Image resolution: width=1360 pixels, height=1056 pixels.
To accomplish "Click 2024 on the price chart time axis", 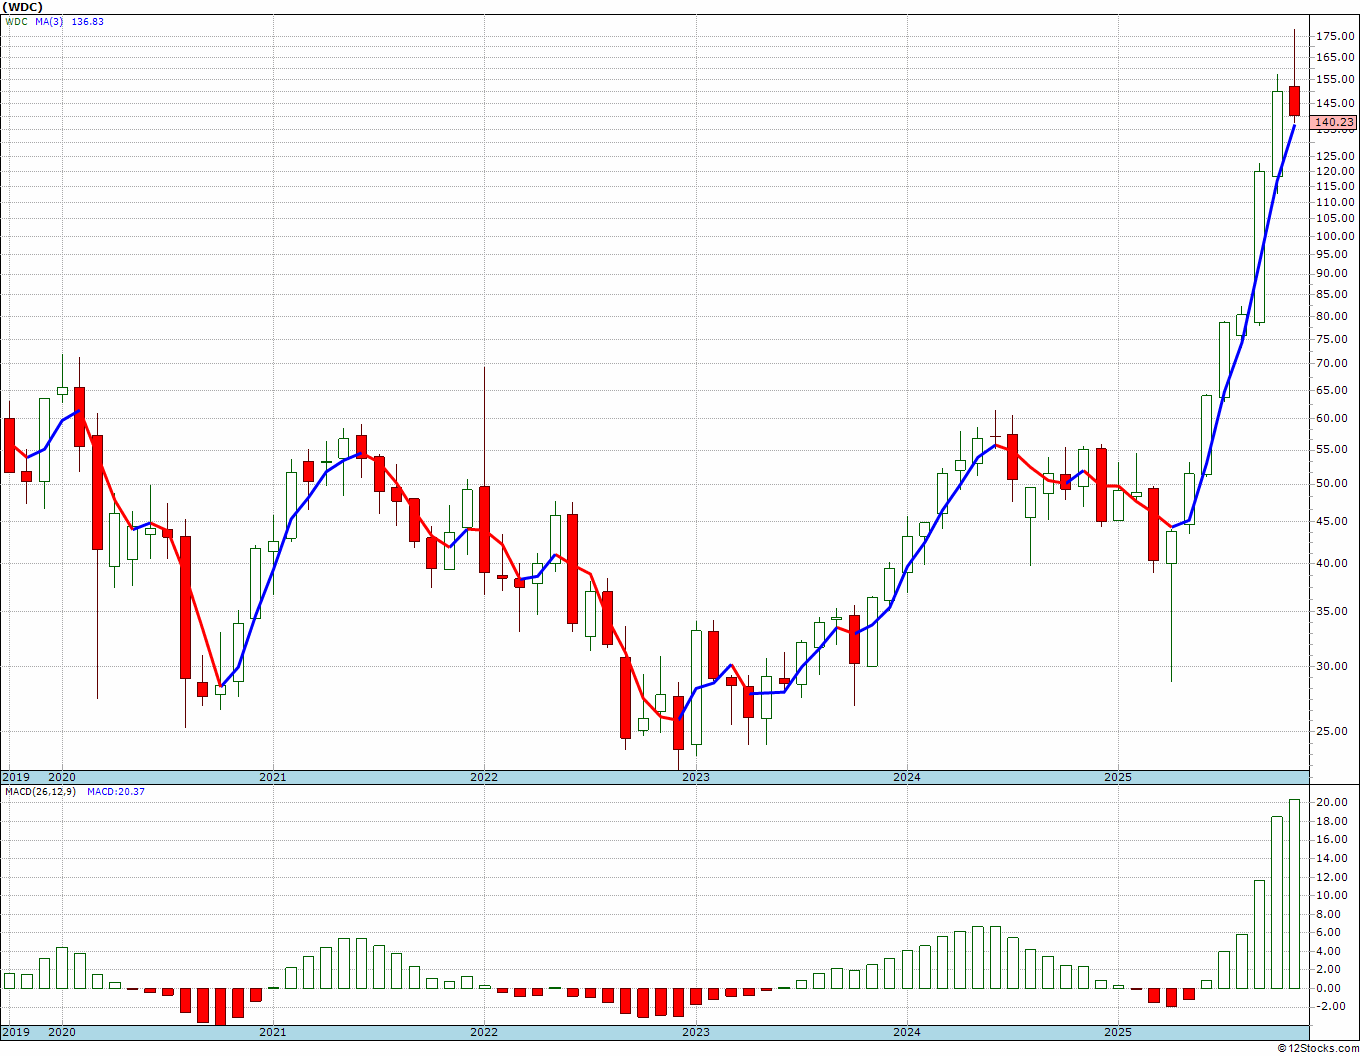I will click(907, 777).
